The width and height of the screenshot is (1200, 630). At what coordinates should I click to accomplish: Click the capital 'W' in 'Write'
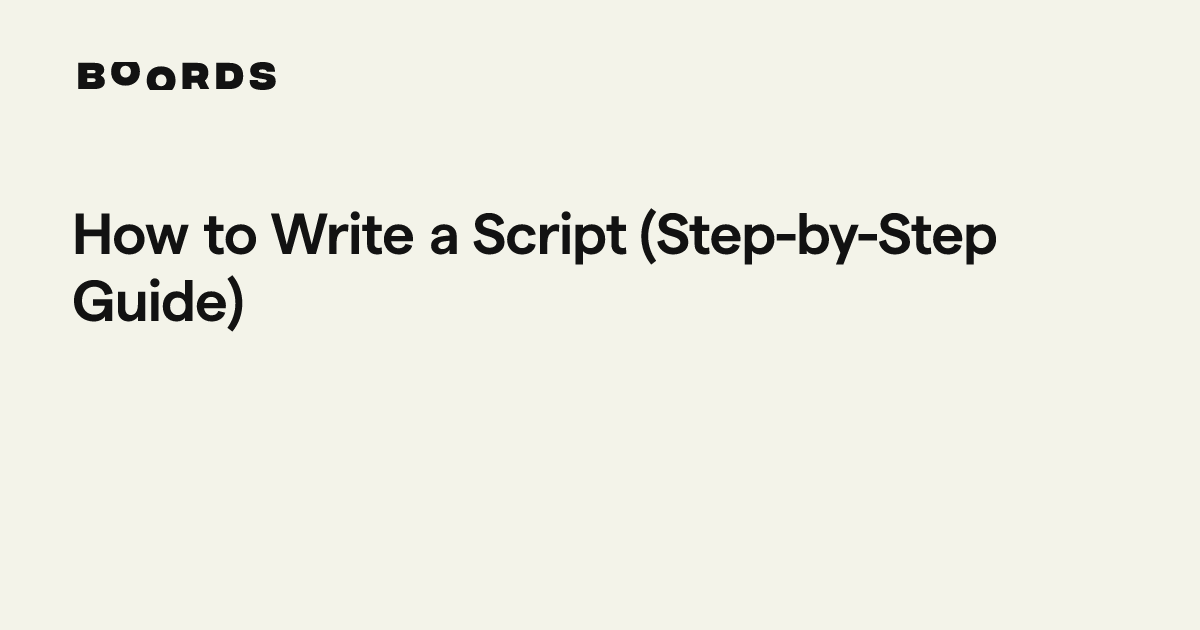click(x=298, y=237)
